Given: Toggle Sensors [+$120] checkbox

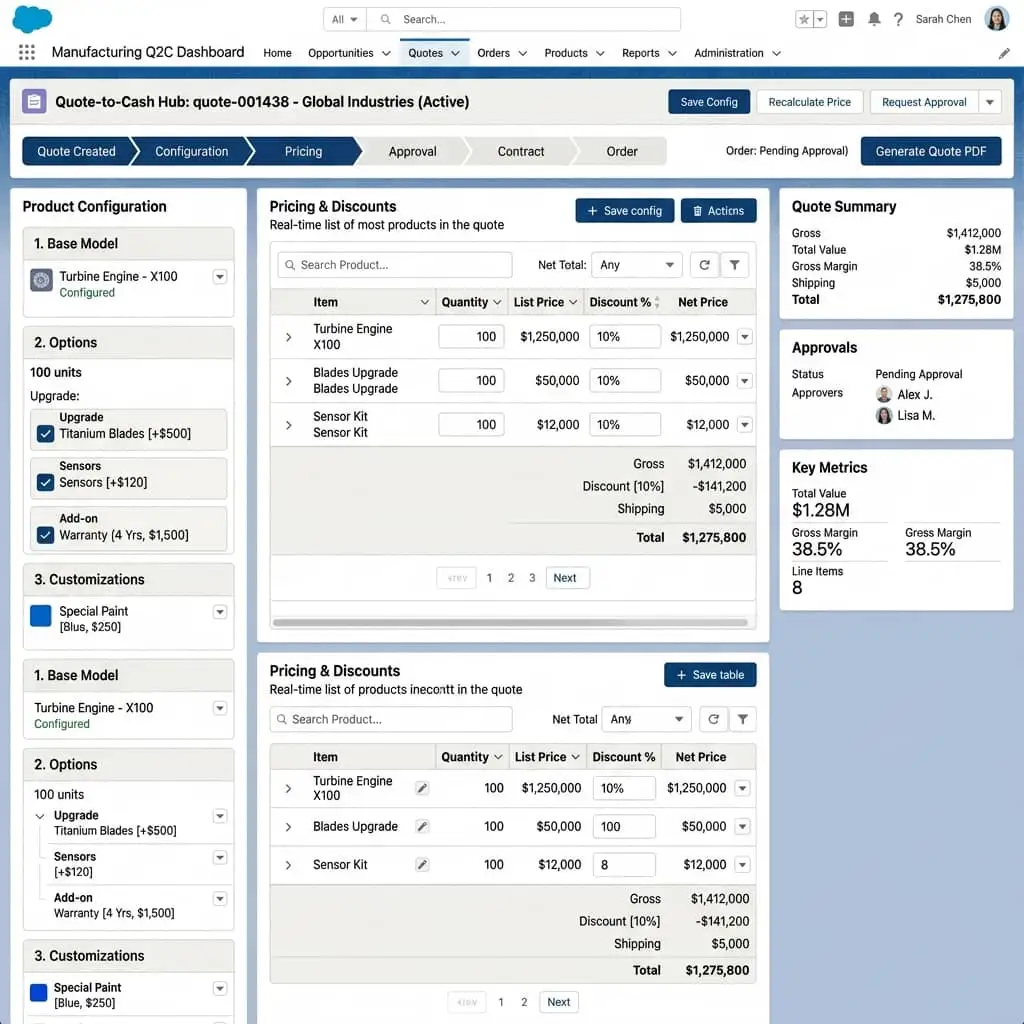Looking at the screenshot, I should tap(45, 483).
